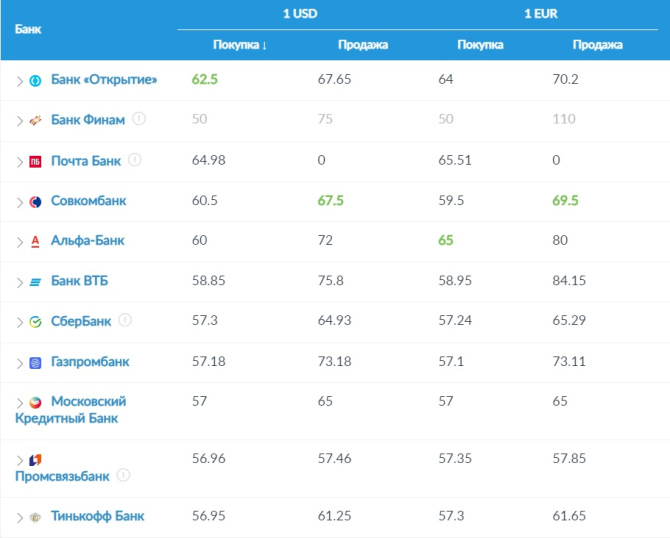Click the Bank Otkritie logo icon
This screenshot has height=538, width=670.
pyautogui.click(x=35, y=80)
